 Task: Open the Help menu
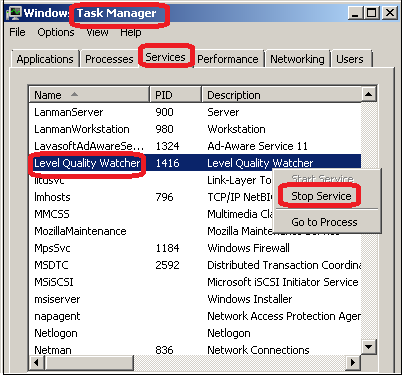pyautogui.click(x=131, y=32)
